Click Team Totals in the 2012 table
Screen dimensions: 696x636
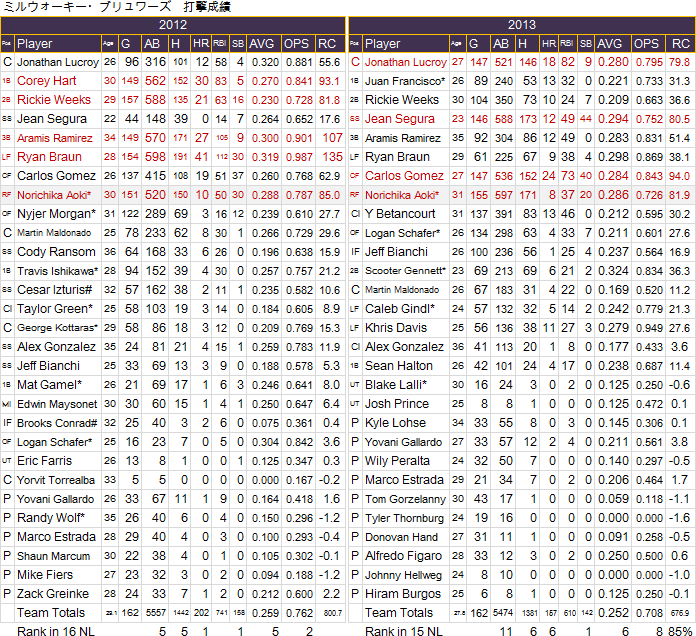pyautogui.click(x=51, y=612)
